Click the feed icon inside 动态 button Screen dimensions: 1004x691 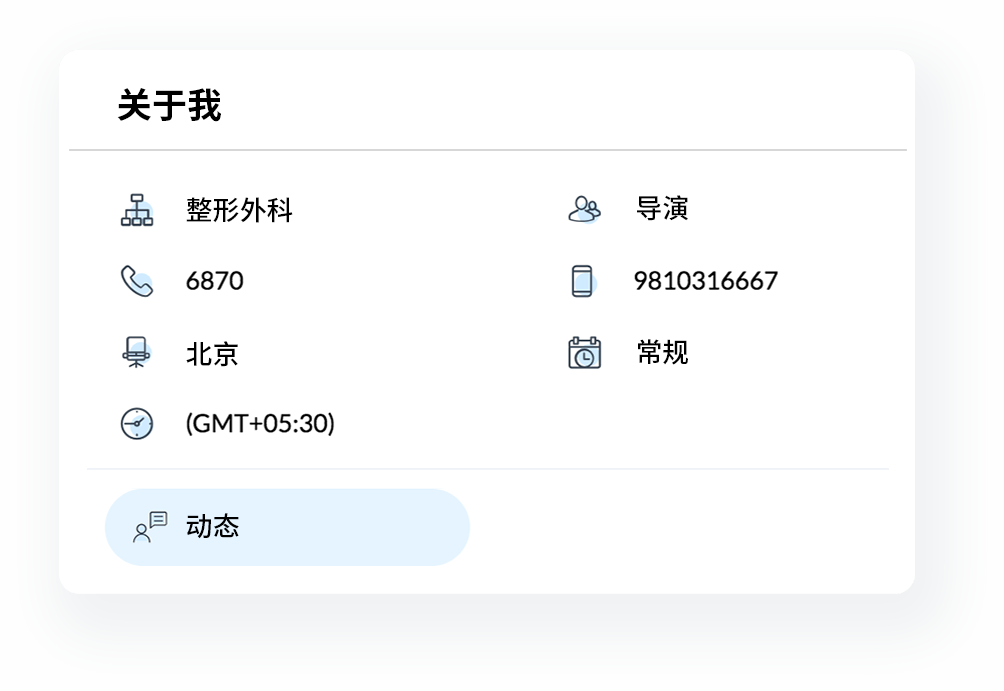pyautogui.click(x=150, y=527)
